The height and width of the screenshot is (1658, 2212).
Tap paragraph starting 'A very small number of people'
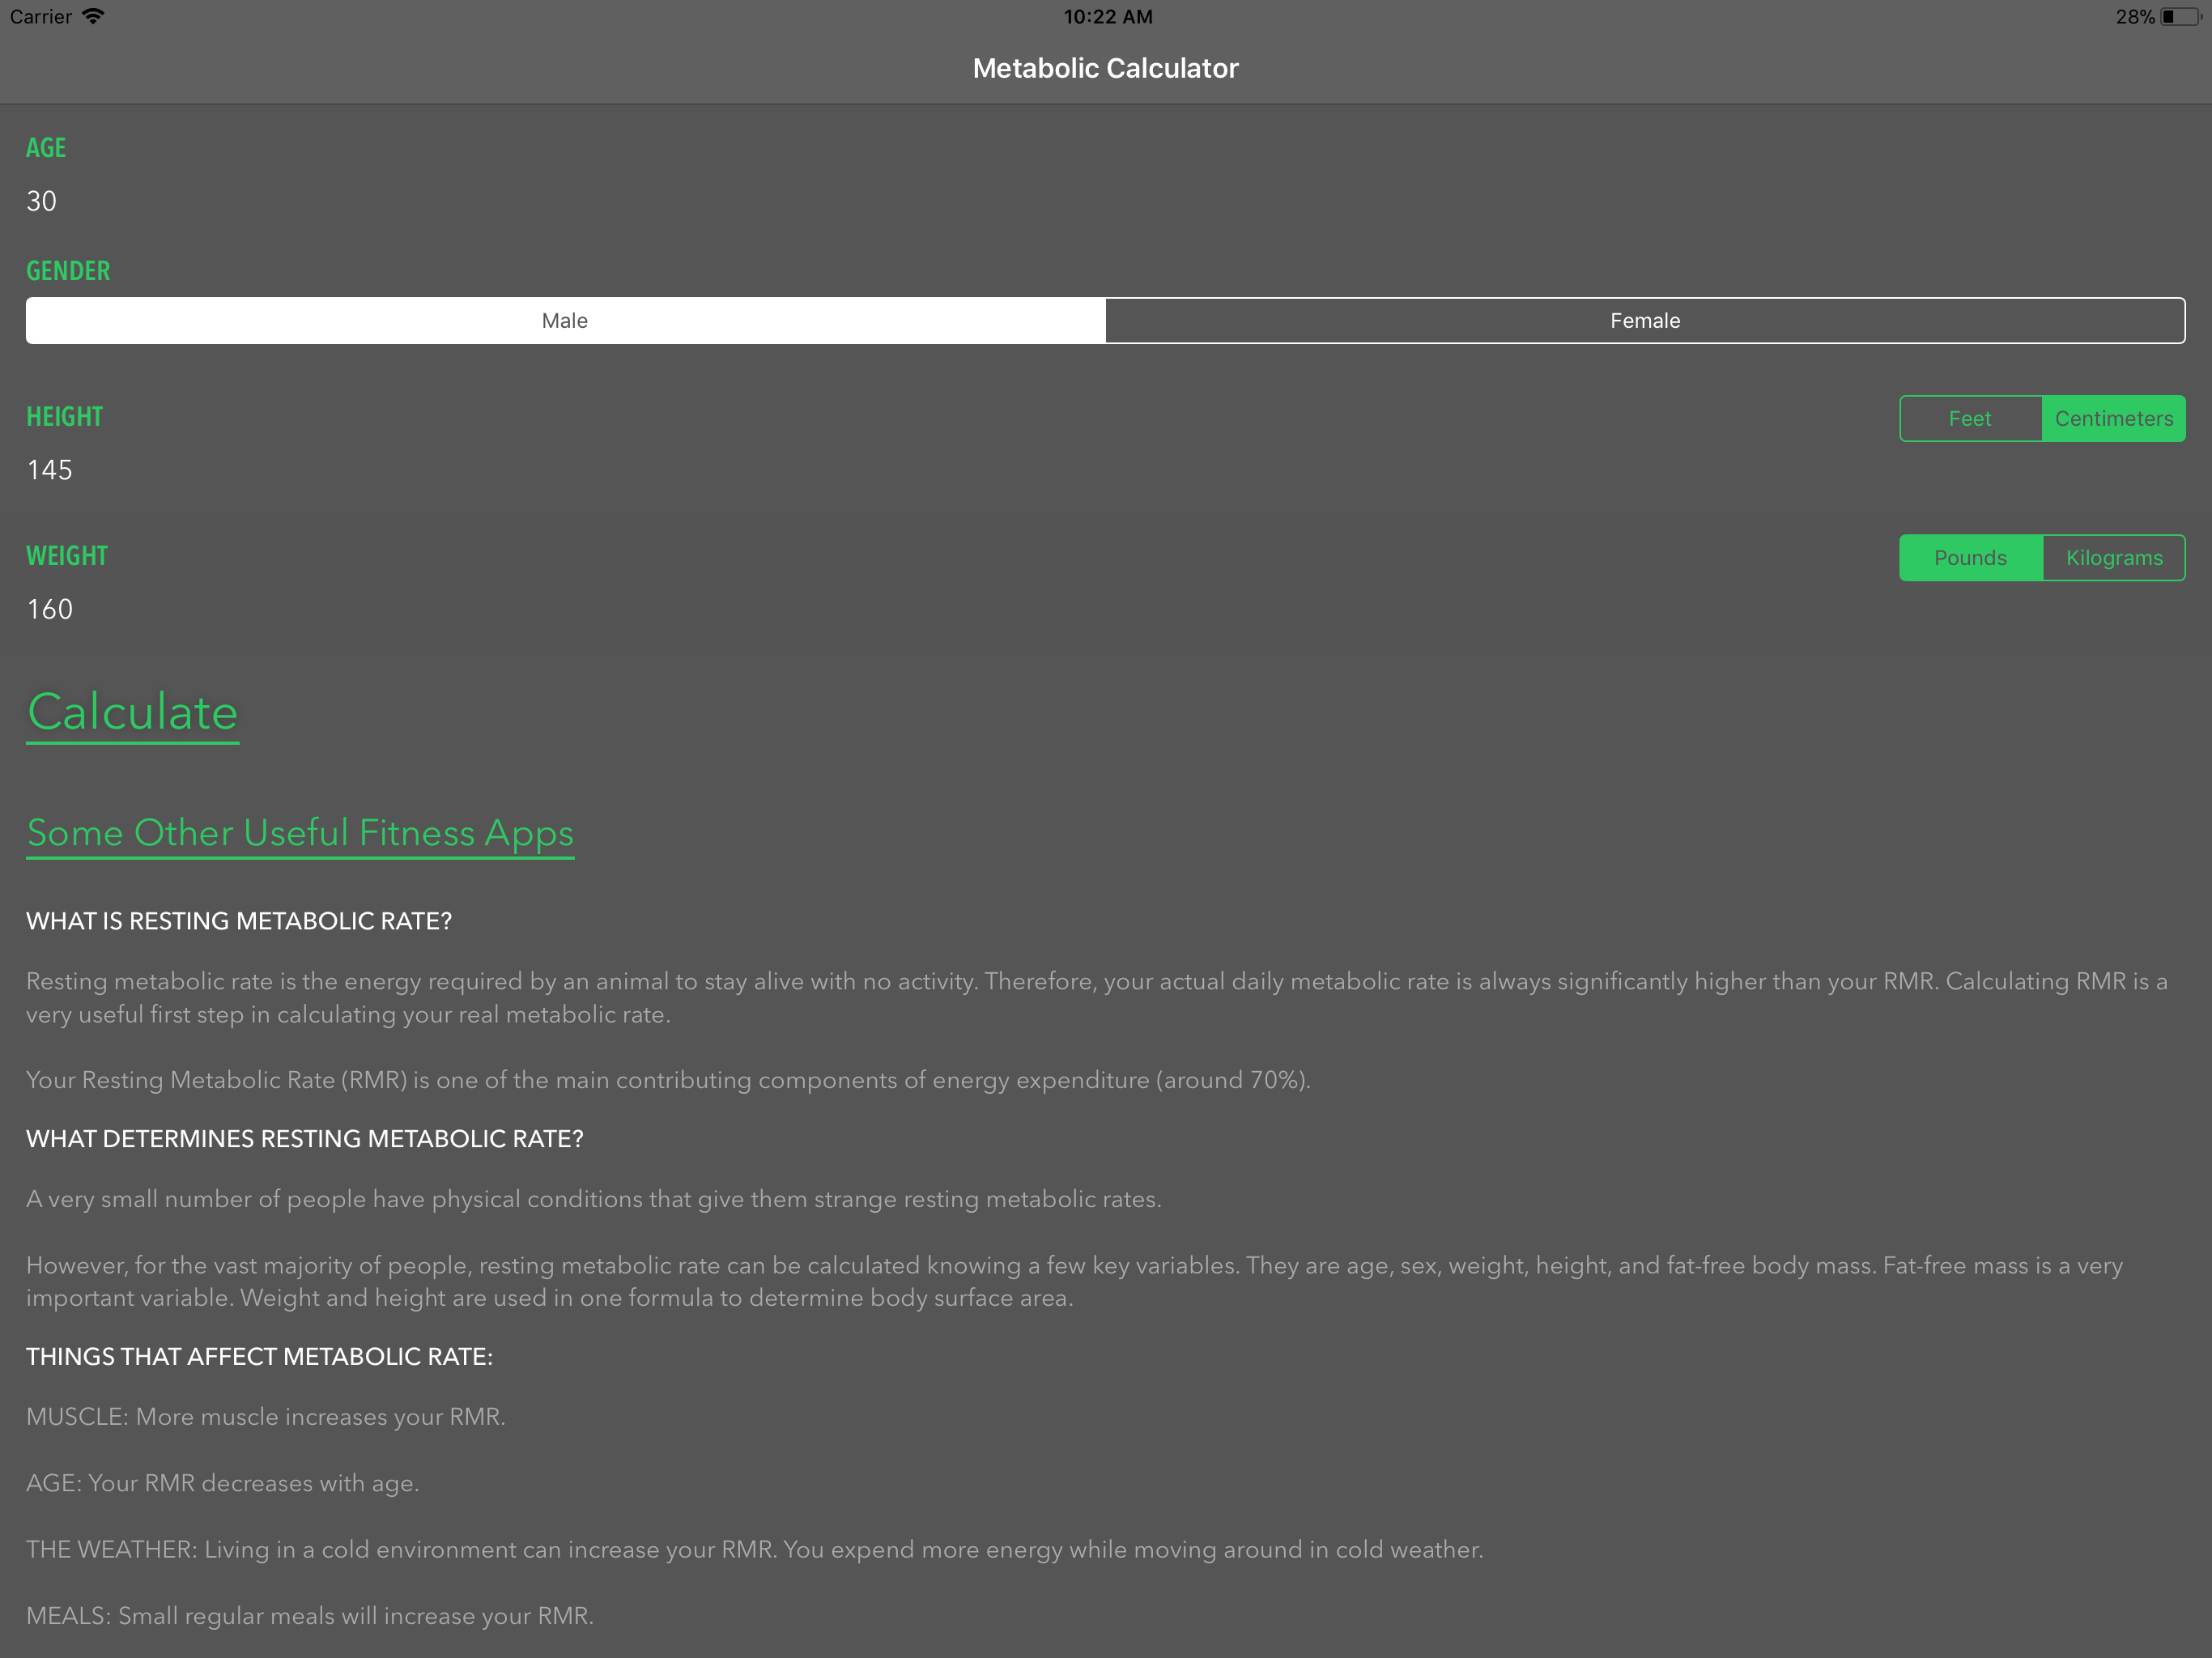pos(594,1199)
